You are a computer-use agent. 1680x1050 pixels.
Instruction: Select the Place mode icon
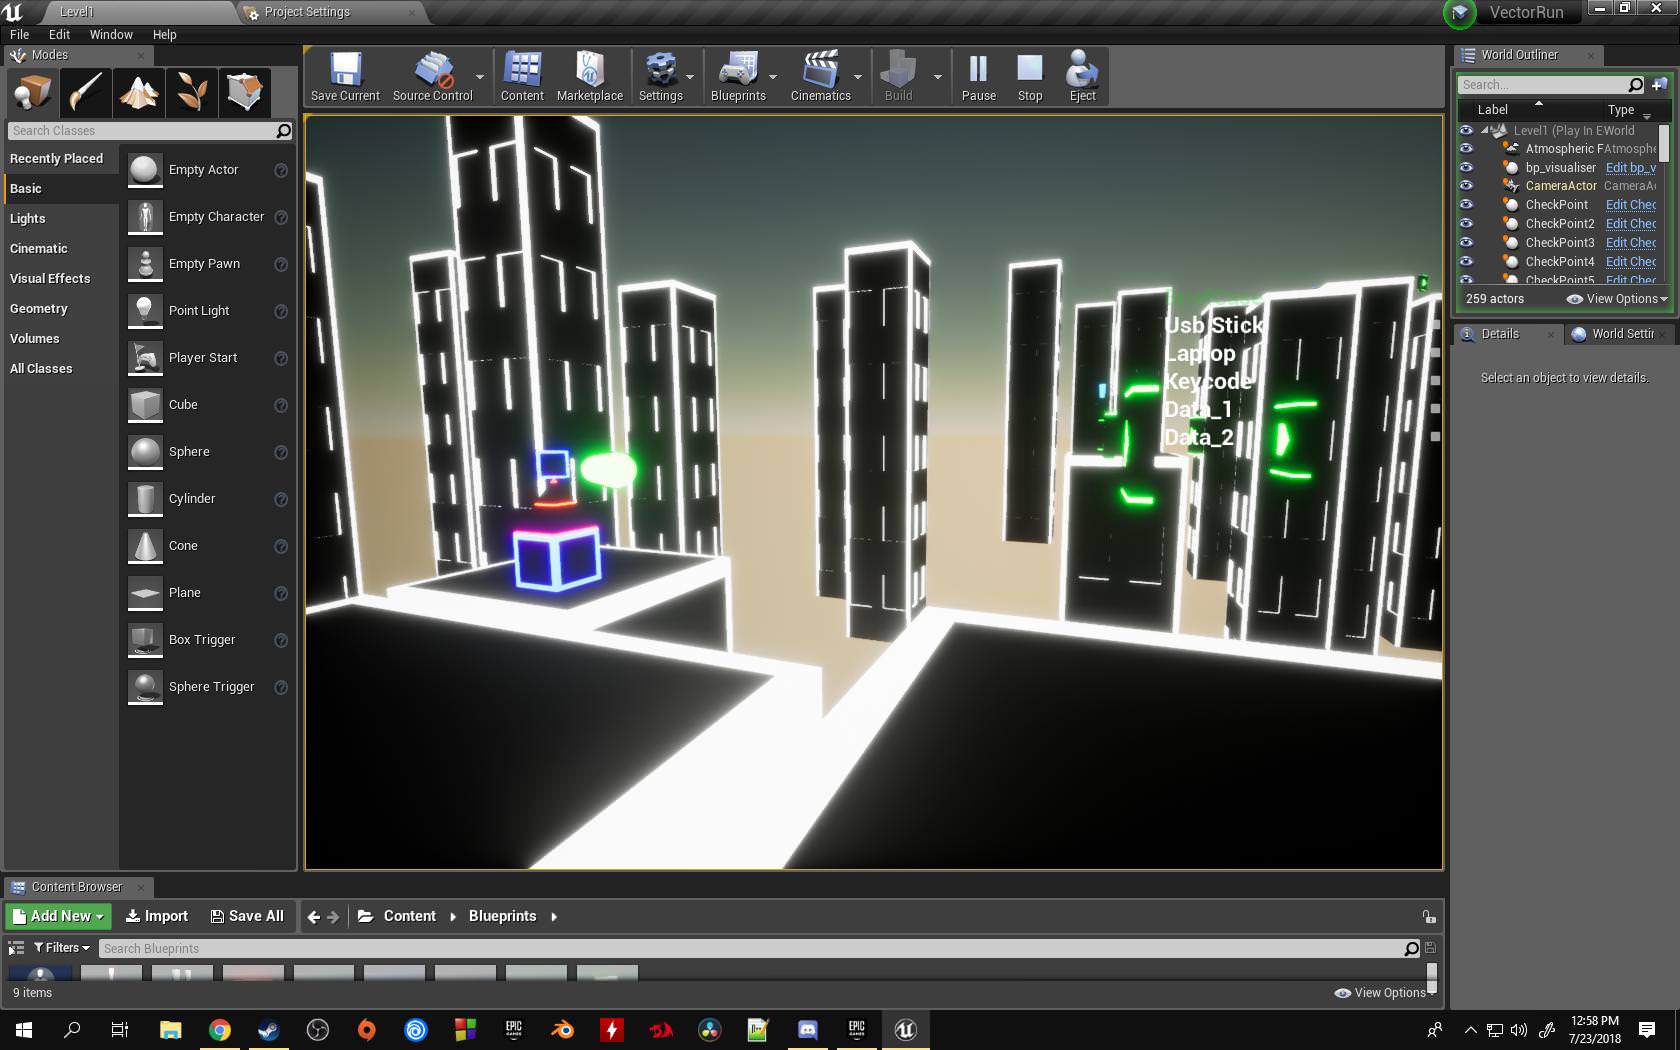pyautogui.click(x=33, y=92)
